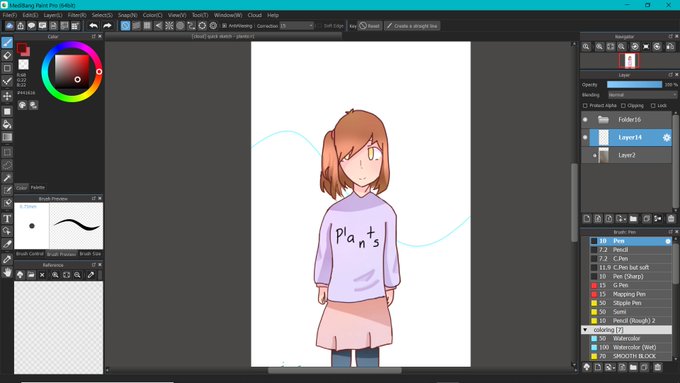
Task: Click the canvas horizontal scrollbar
Action: [x=334, y=370]
